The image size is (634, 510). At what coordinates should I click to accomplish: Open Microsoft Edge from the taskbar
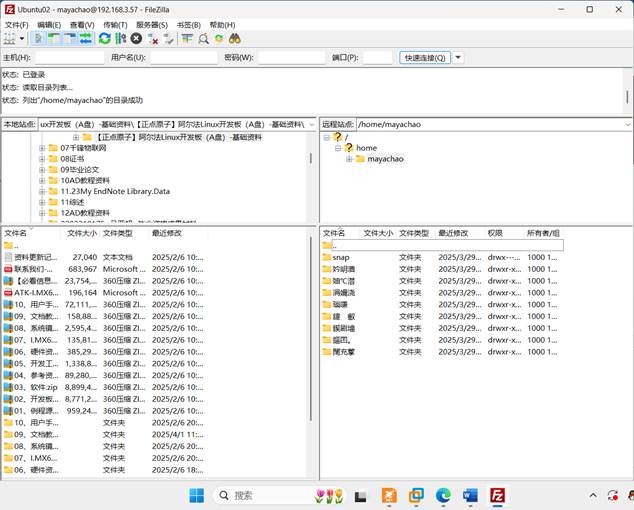pyautogui.click(x=443, y=495)
